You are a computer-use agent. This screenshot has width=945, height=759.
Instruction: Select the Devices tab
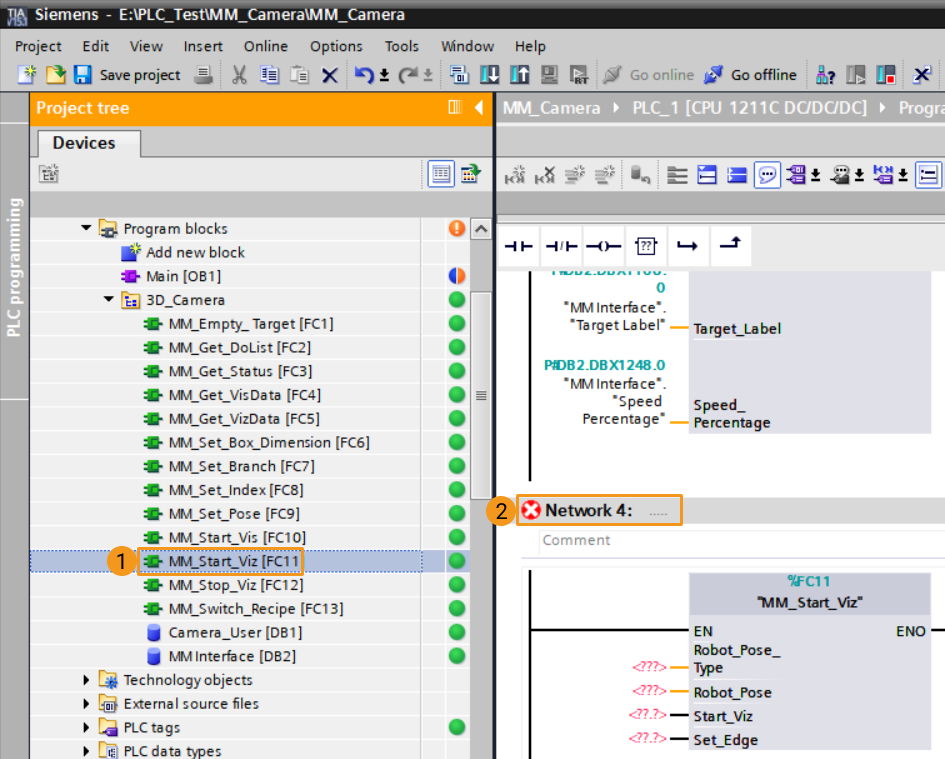(84, 143)
